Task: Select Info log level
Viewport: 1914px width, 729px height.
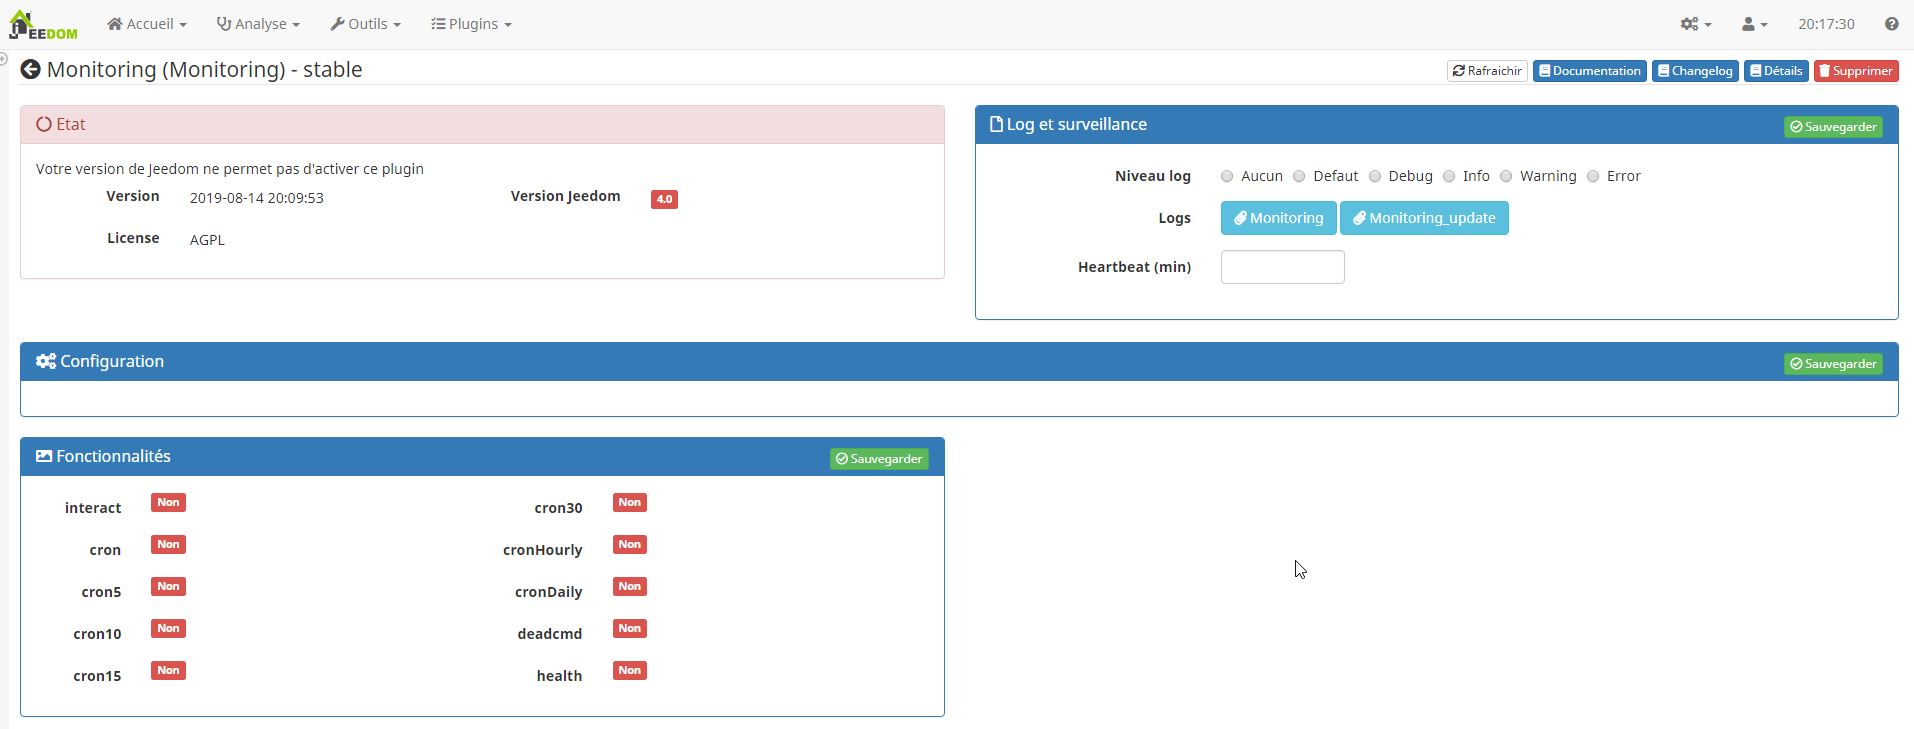Action: (x=1449, y=176)
